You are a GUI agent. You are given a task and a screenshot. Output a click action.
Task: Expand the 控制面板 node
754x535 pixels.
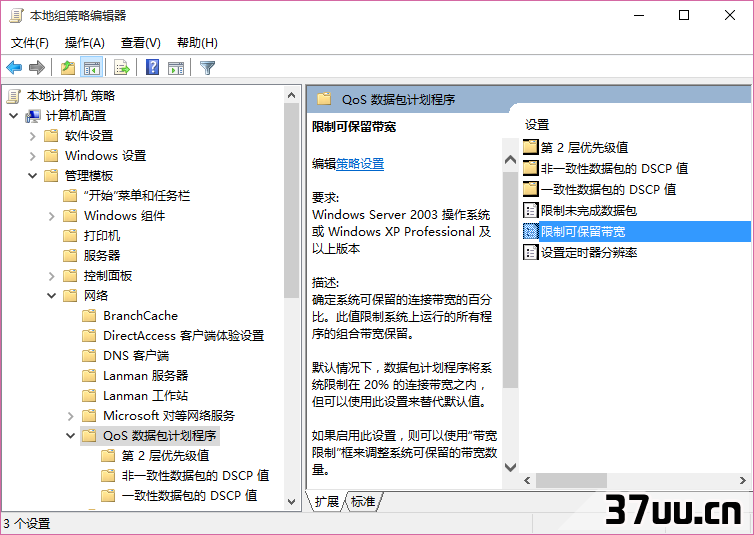51,276
